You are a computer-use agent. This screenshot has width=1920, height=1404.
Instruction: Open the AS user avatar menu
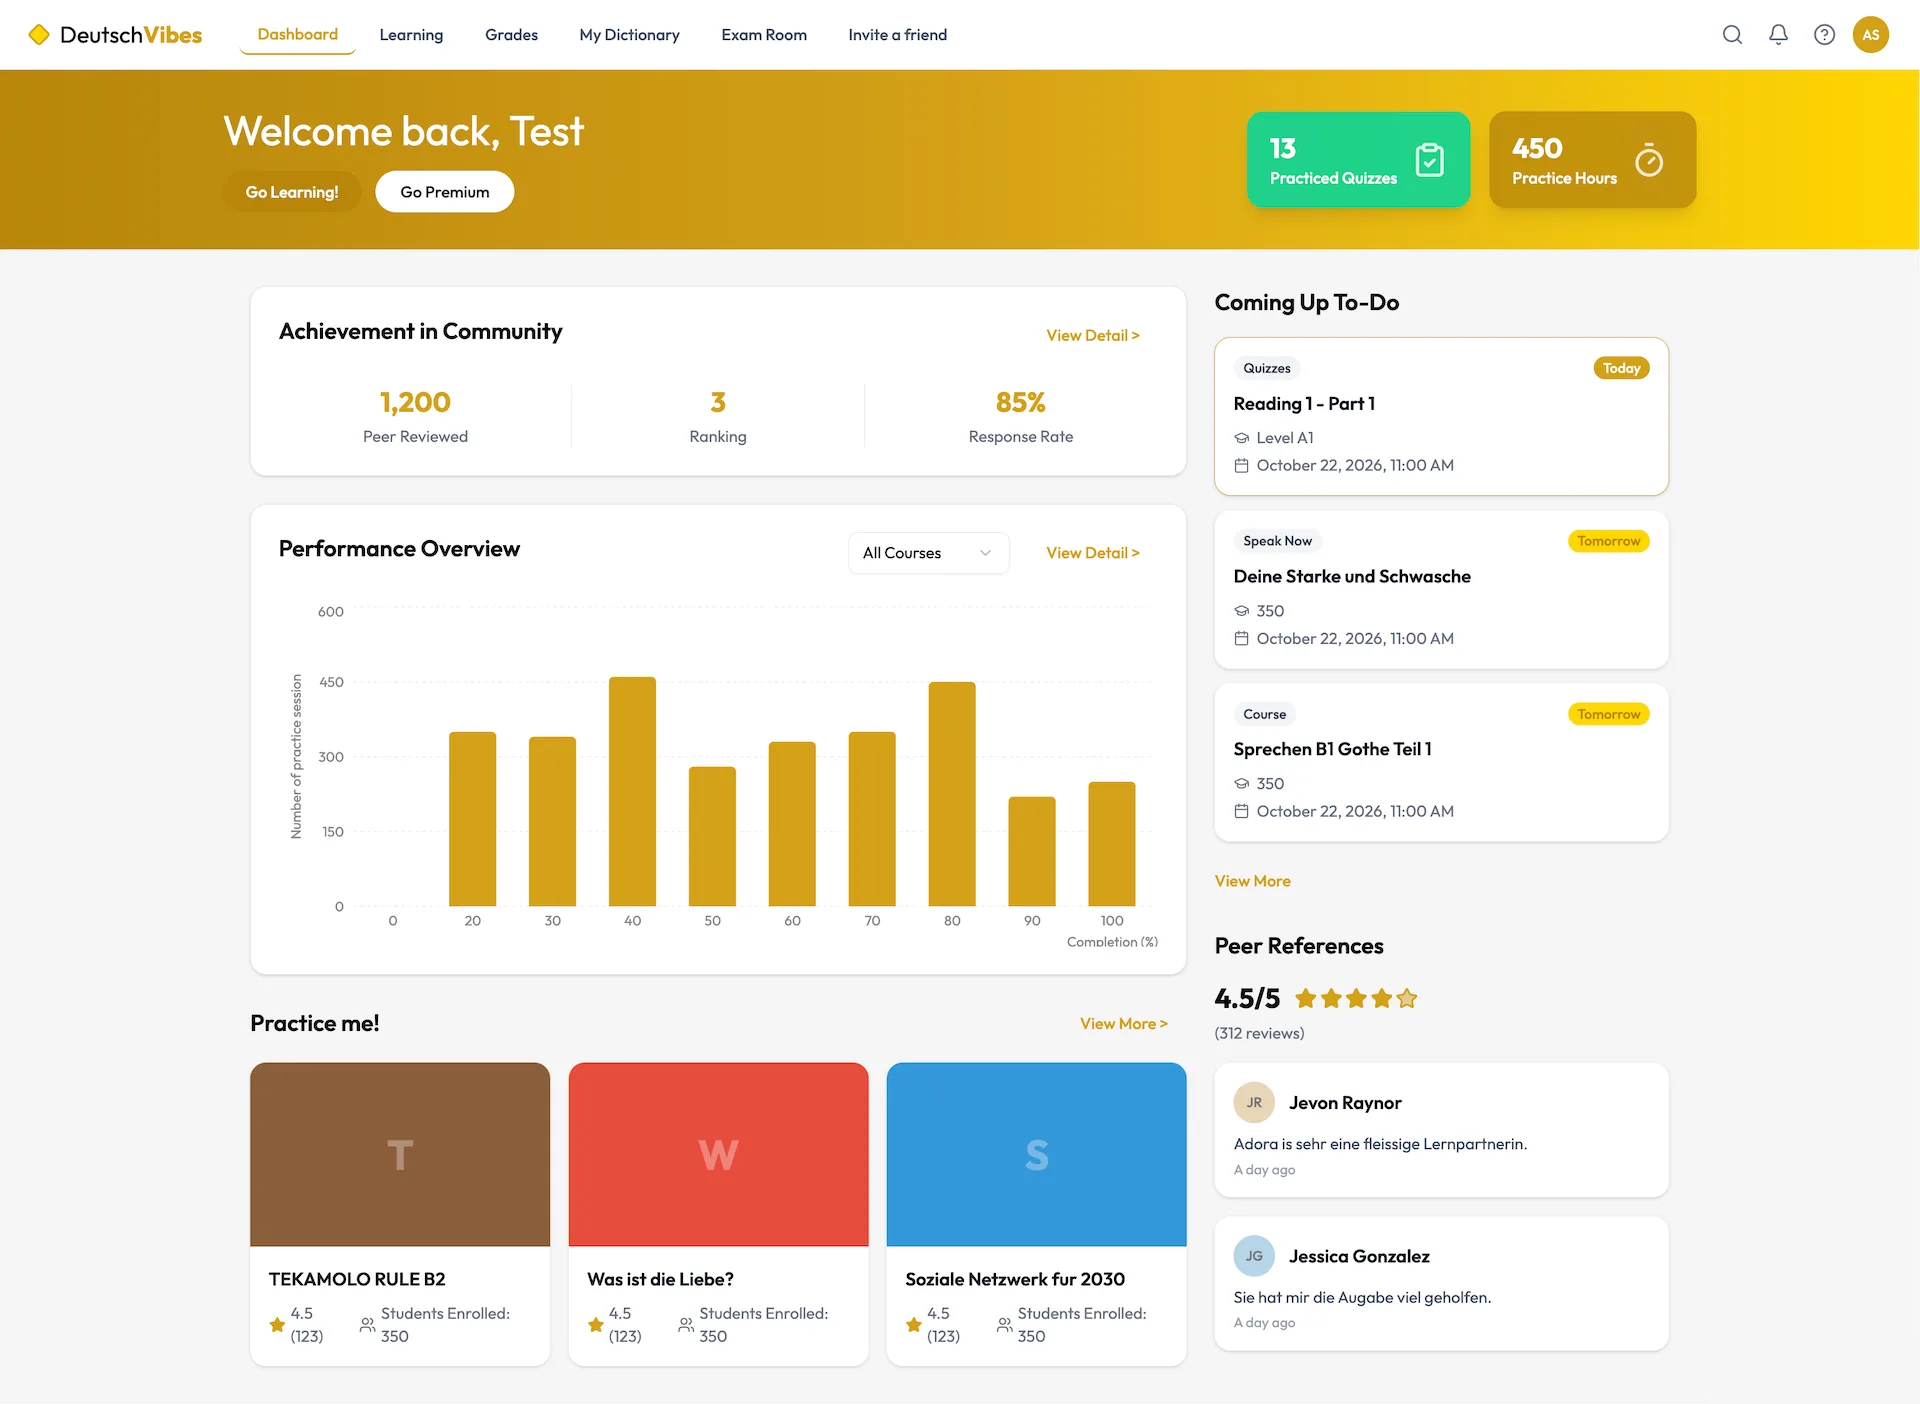(x=1870, y=35)
